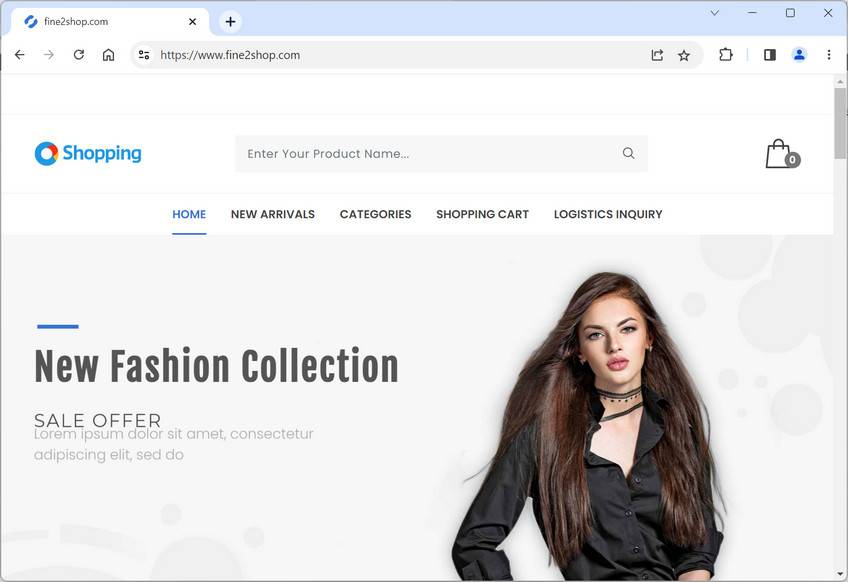Click the New Fashion Collection heading

pyautogui.click(x=216, y=366)
